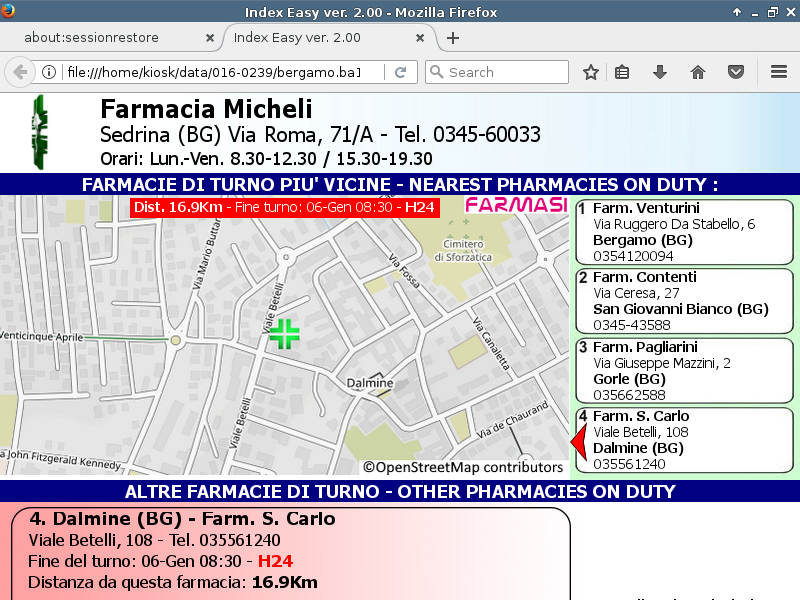Reload the current page
This screenshot has width=800, height=600.
coord(400,72)
